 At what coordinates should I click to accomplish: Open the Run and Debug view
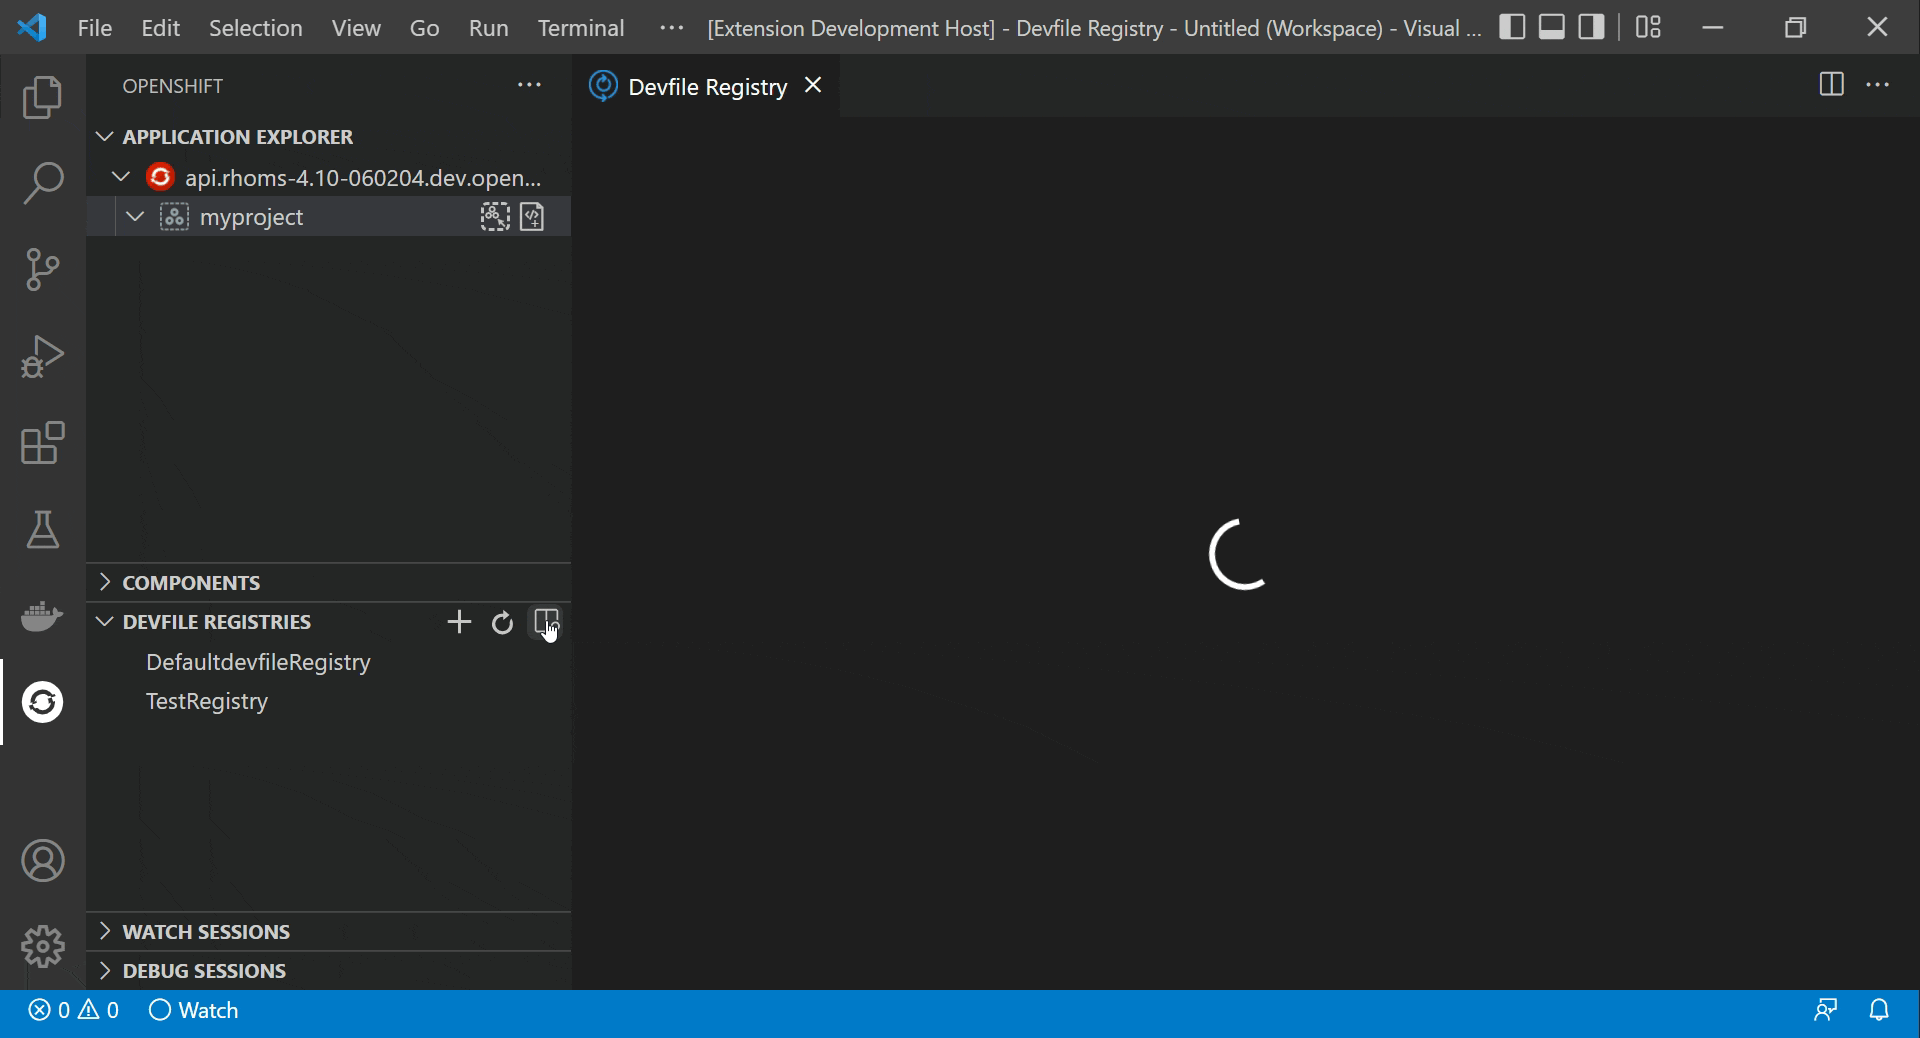pos(42,357)
